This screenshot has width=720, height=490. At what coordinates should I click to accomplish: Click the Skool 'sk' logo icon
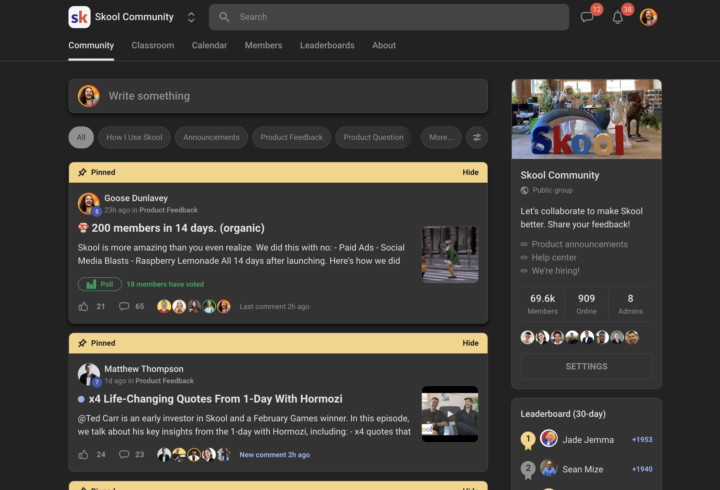point(79,17)
